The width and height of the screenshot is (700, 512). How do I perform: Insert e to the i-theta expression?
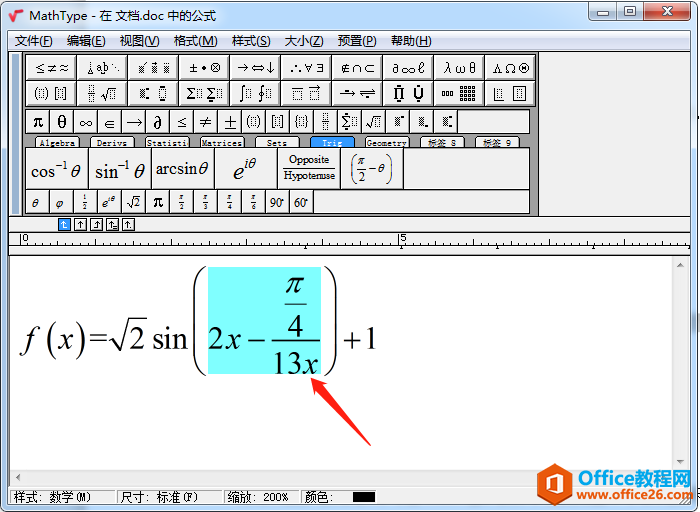tap(246, 169)
